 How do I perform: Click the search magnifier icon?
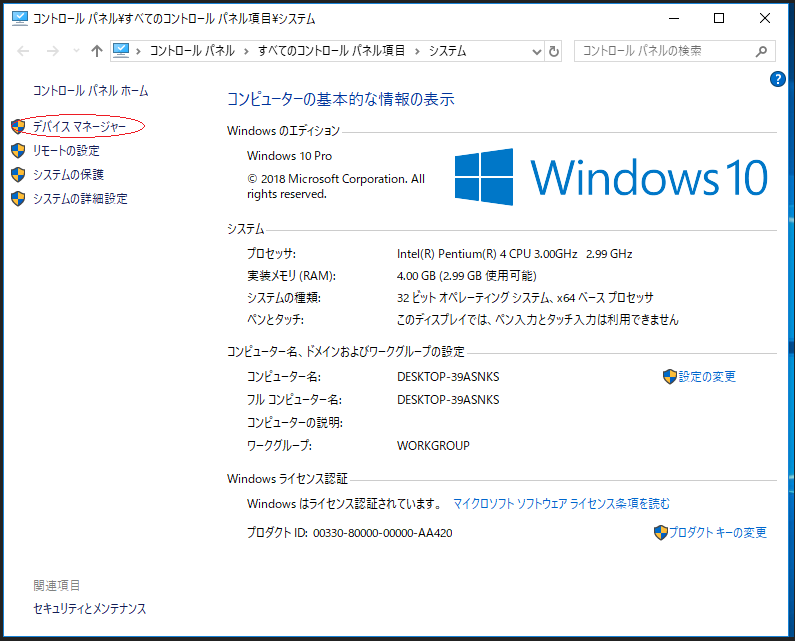point(761,51)
